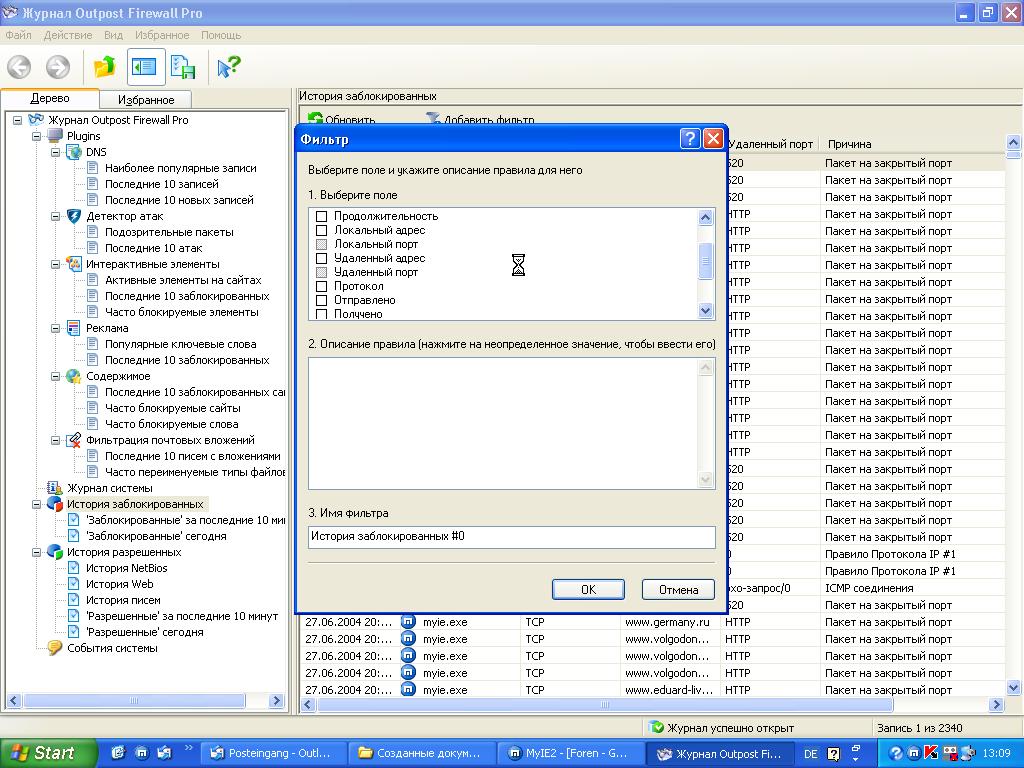This screenshot has width=1024, height=768.
Task: Click the root Журнал Outpost Firewall Pro icon
Action: coord(36,120)
